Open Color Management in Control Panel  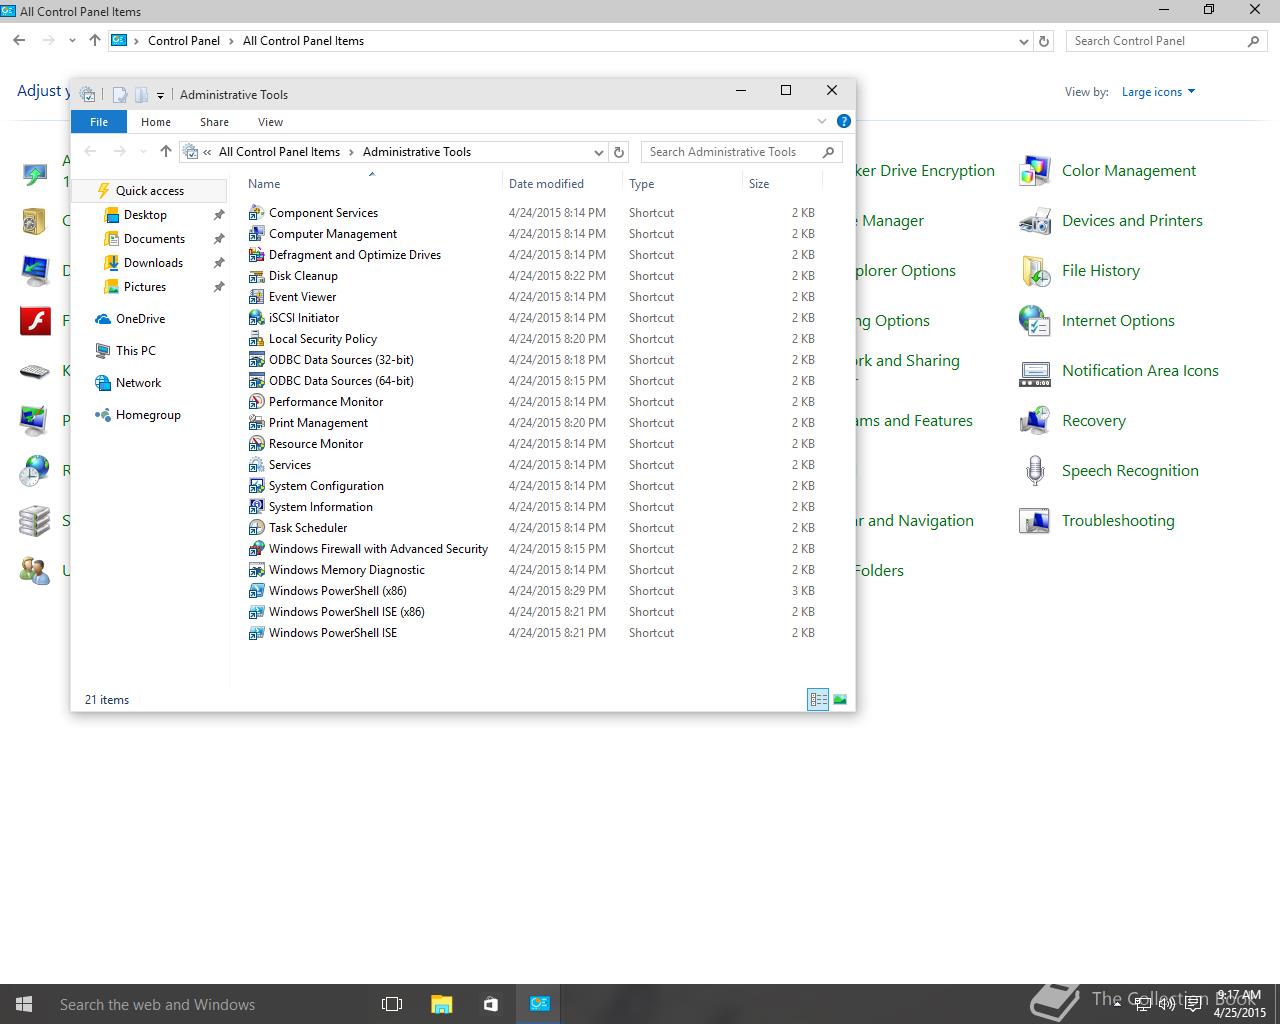(x=1128, y=171)
